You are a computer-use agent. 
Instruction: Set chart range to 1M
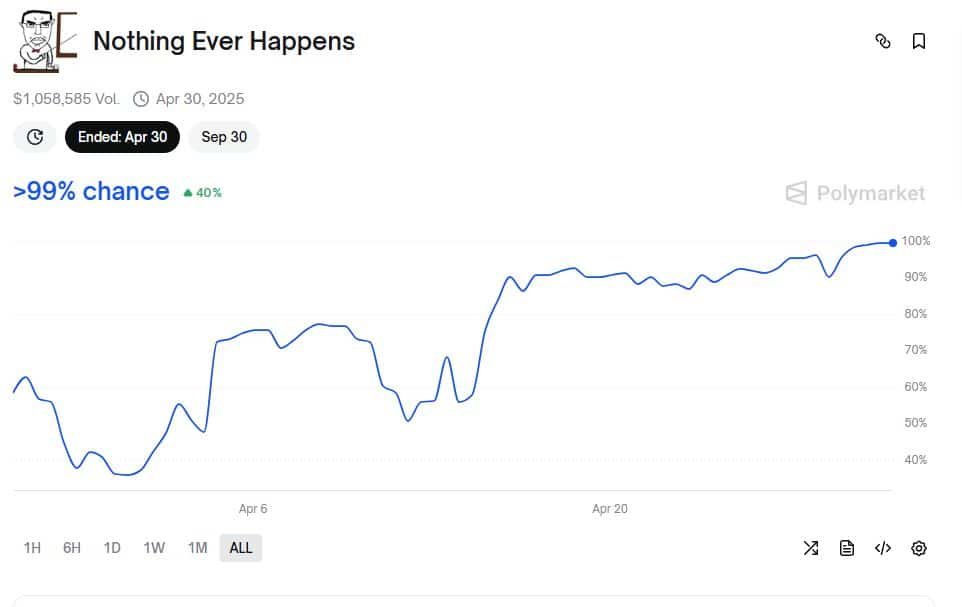click(x=198, y=548)
